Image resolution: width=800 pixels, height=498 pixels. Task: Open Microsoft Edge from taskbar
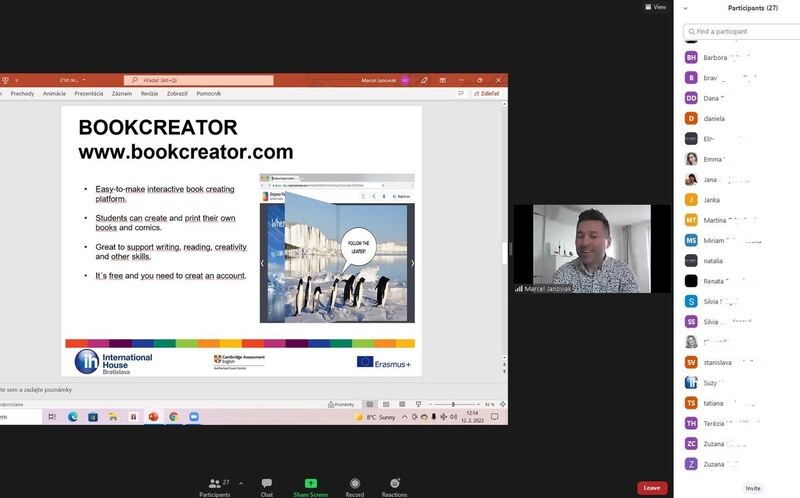(x=73, y=417)
